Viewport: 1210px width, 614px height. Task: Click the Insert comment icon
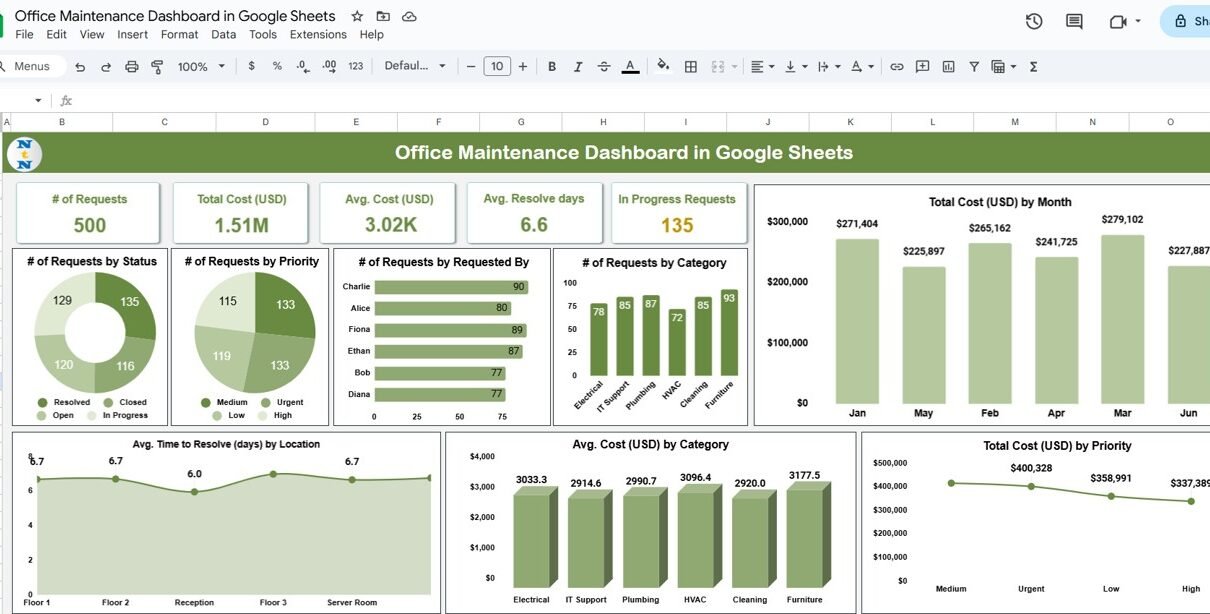tap(922, 66)
